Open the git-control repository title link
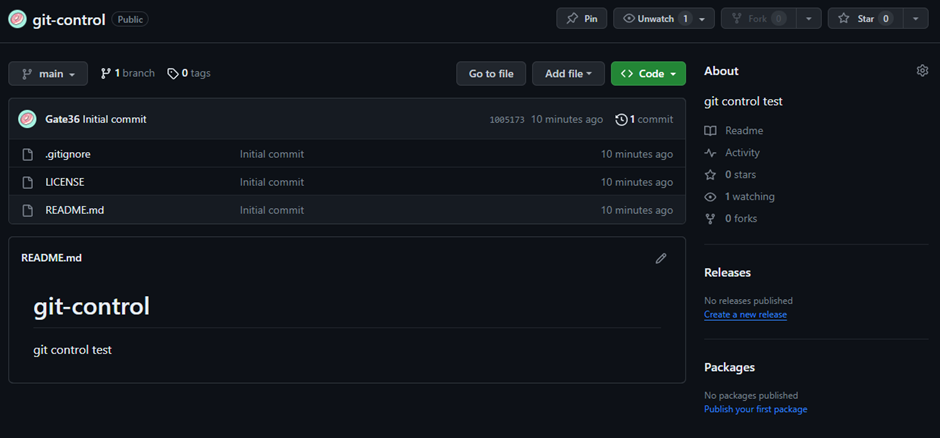The image size is (940, 438). (x=69, y=19)
